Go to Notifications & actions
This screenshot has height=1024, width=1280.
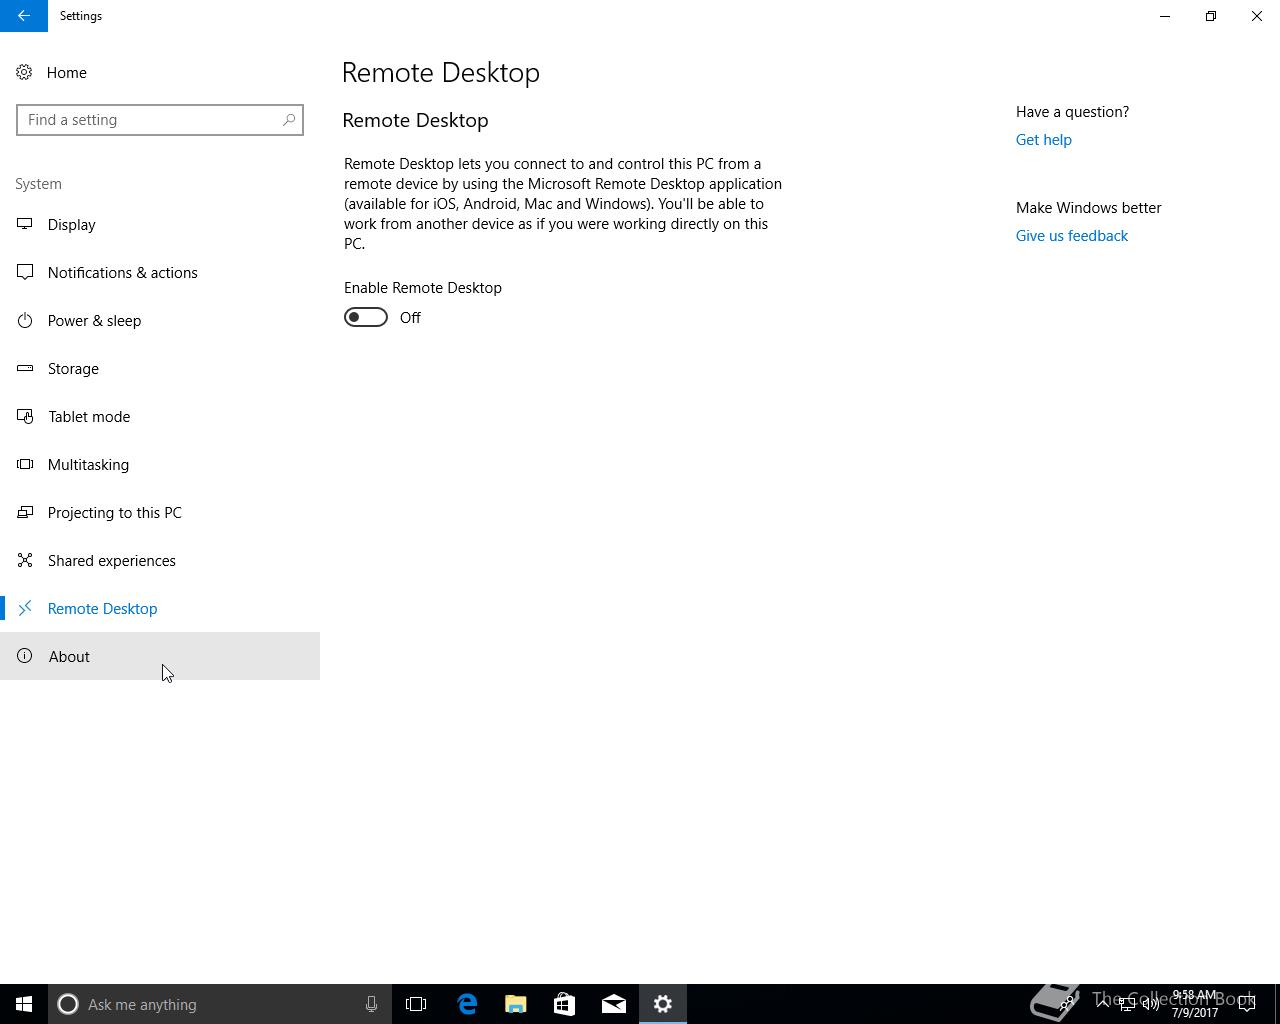point(160,272)
